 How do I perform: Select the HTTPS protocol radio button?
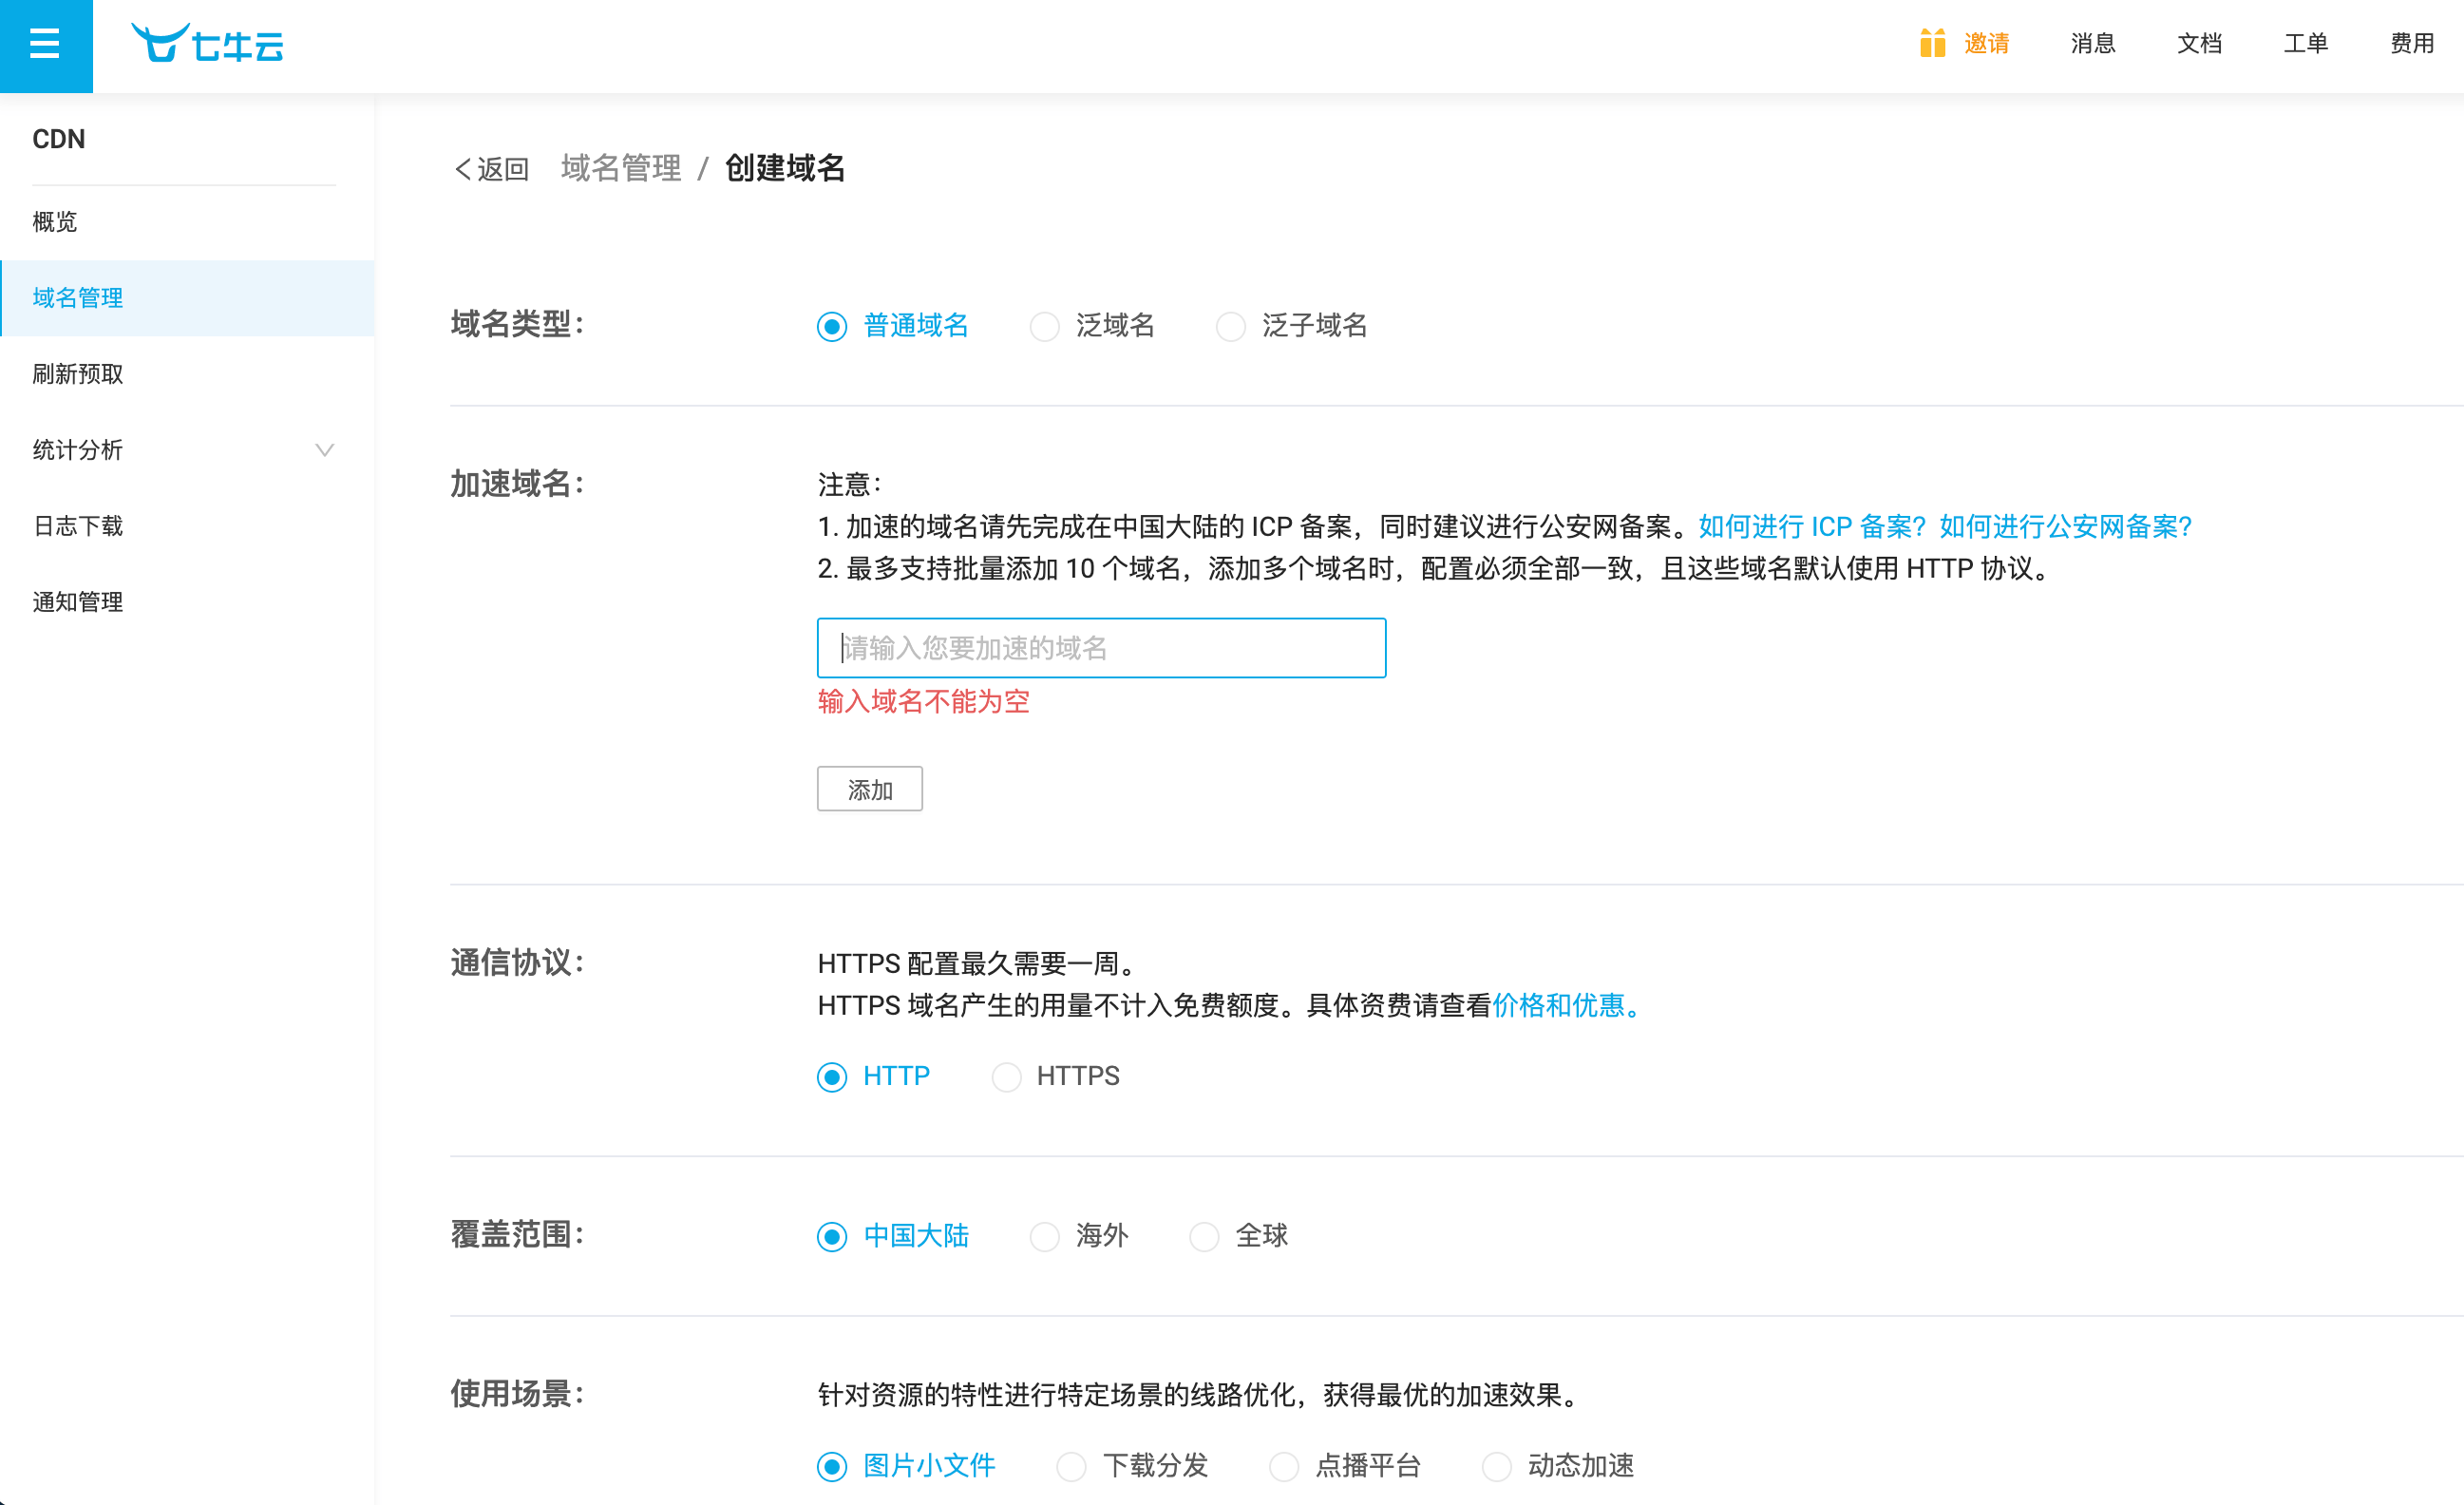[1006, 1077]
